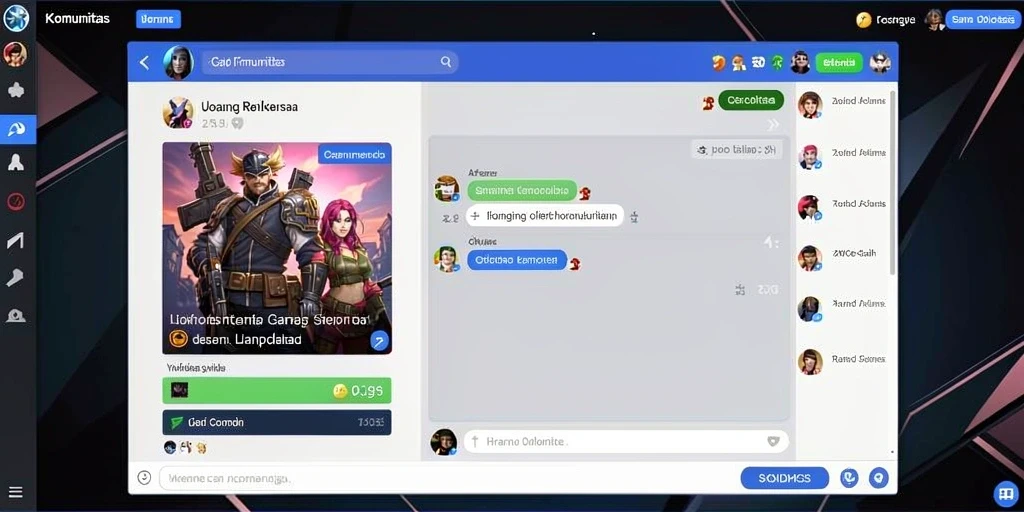Click the blue button beside Komunitas
Viewport: 1024px width, 512px height.
[x=158, y=20]
